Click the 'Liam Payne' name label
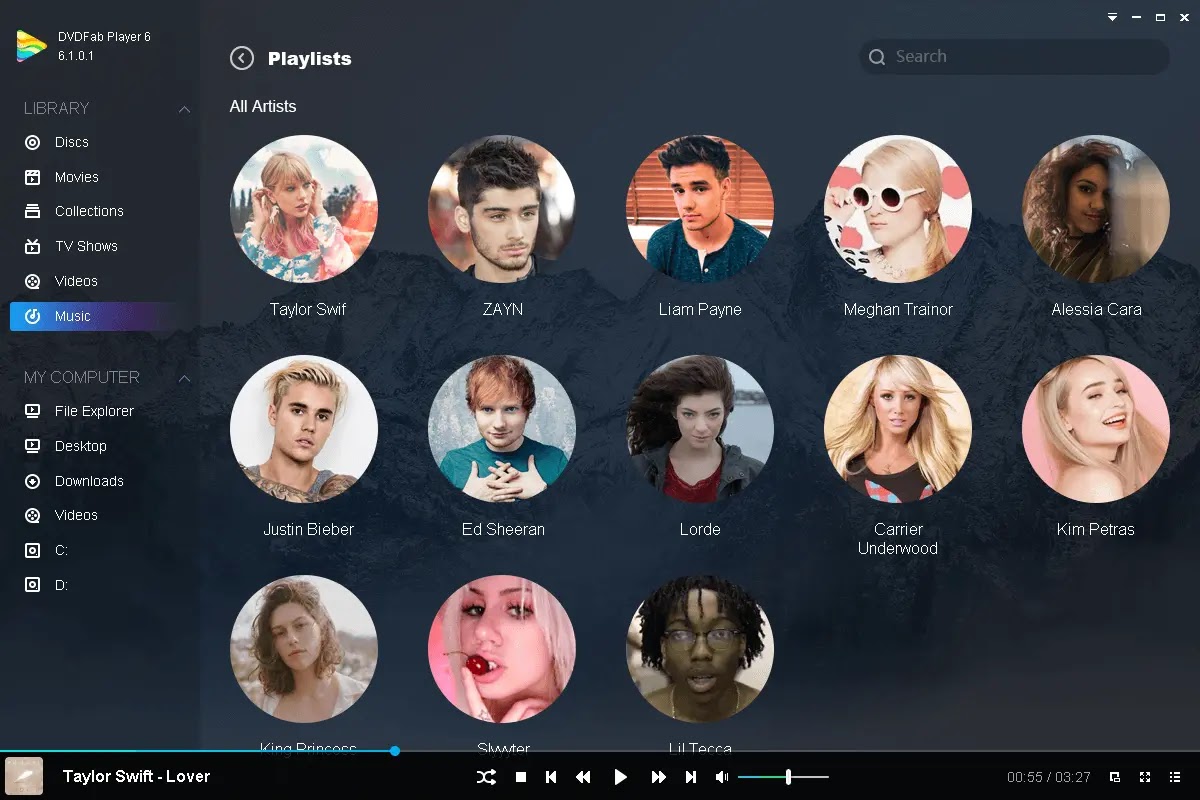Viewport: 1200px width, 800px height. point(700,309)
